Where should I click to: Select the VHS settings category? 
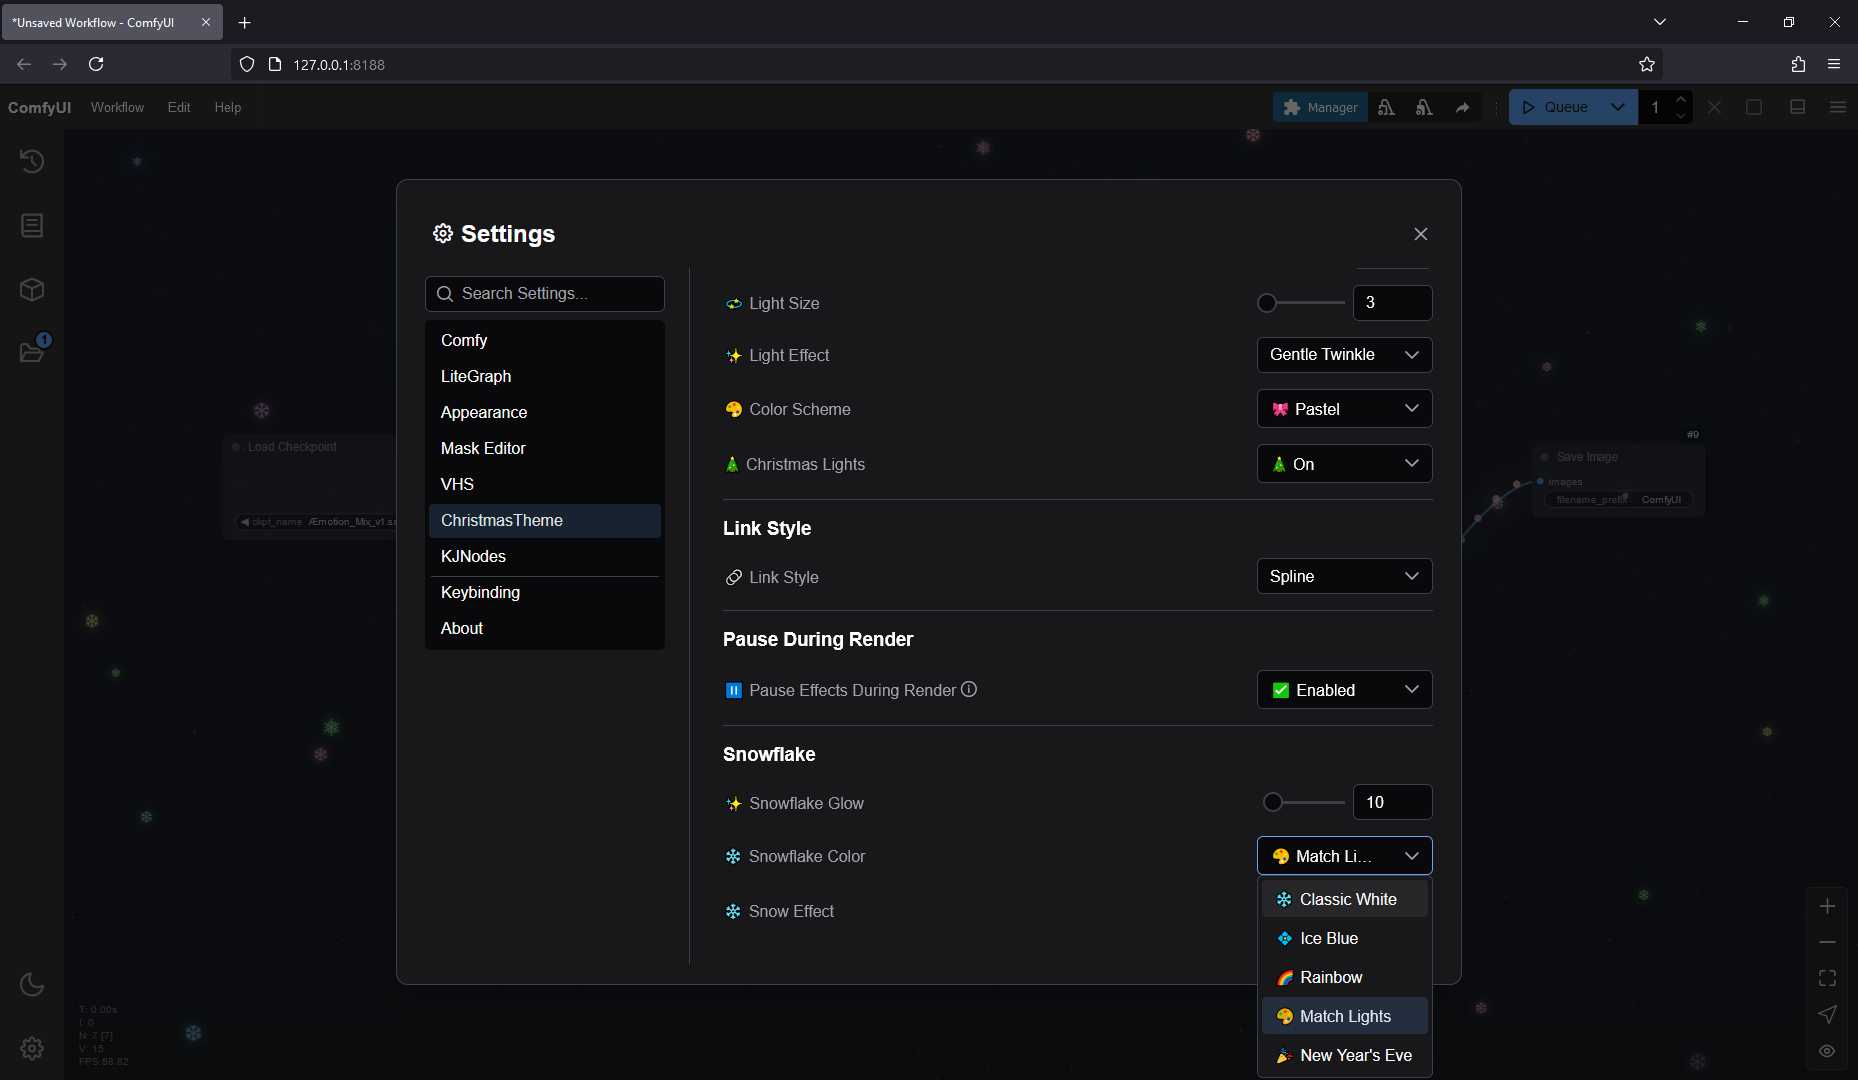[x=545, y=484]
